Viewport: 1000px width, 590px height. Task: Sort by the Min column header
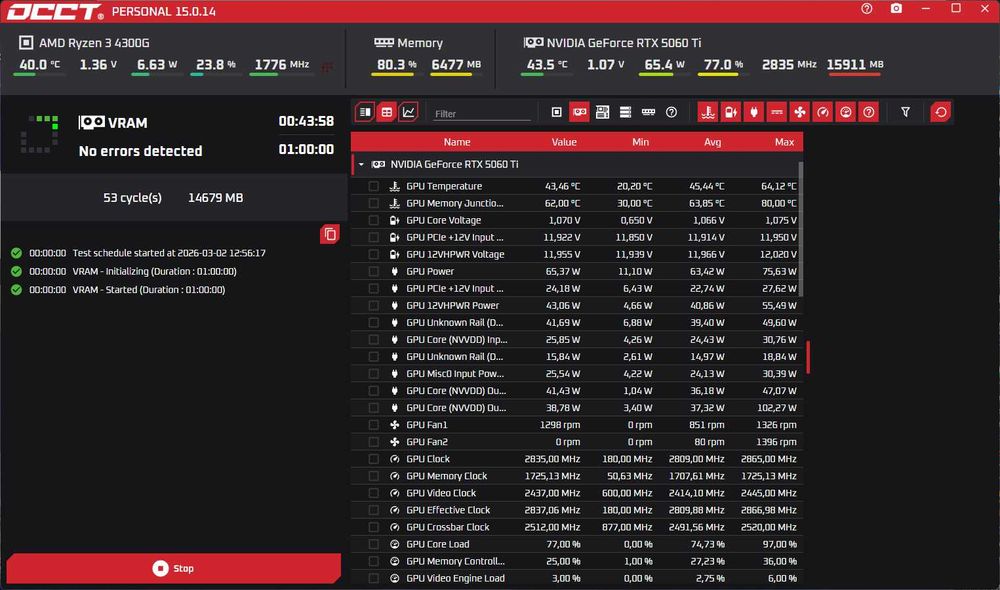640,142
